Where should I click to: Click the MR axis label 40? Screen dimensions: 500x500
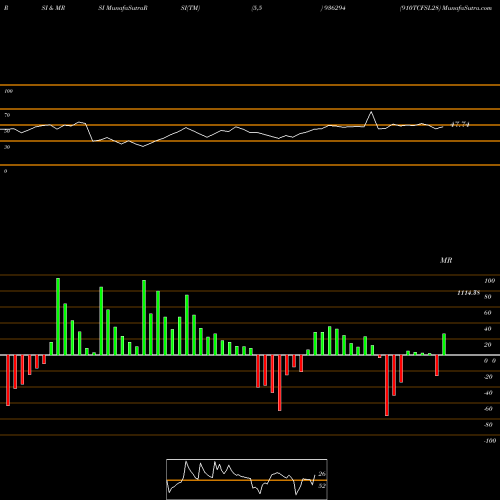coord(488,329)
